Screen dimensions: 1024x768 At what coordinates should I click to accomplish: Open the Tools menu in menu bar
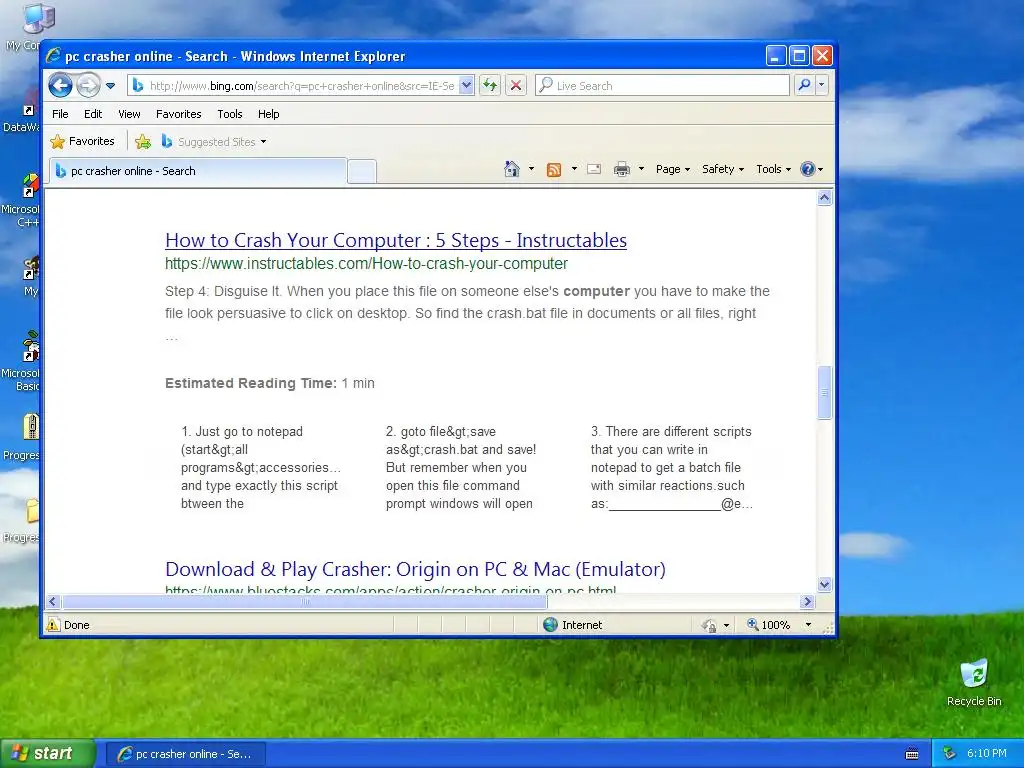pyautogui.click(x=229, y=114)
